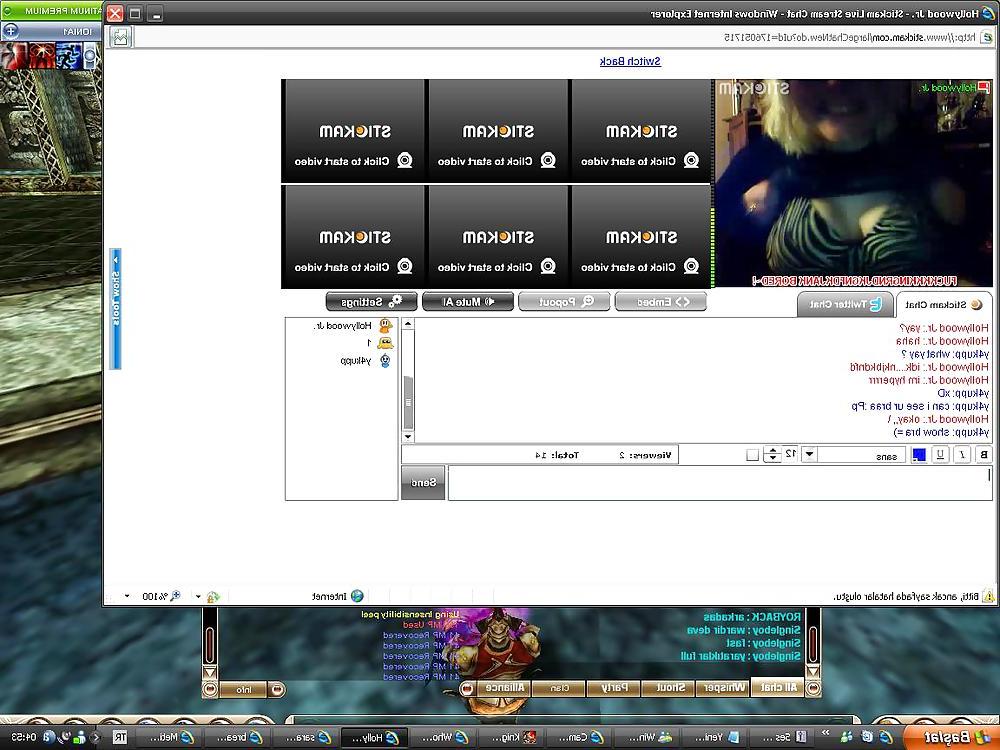The width and height of the screenshot is (1000, 750).
Task: Focus the chat message input box
Action: [720, 483]
